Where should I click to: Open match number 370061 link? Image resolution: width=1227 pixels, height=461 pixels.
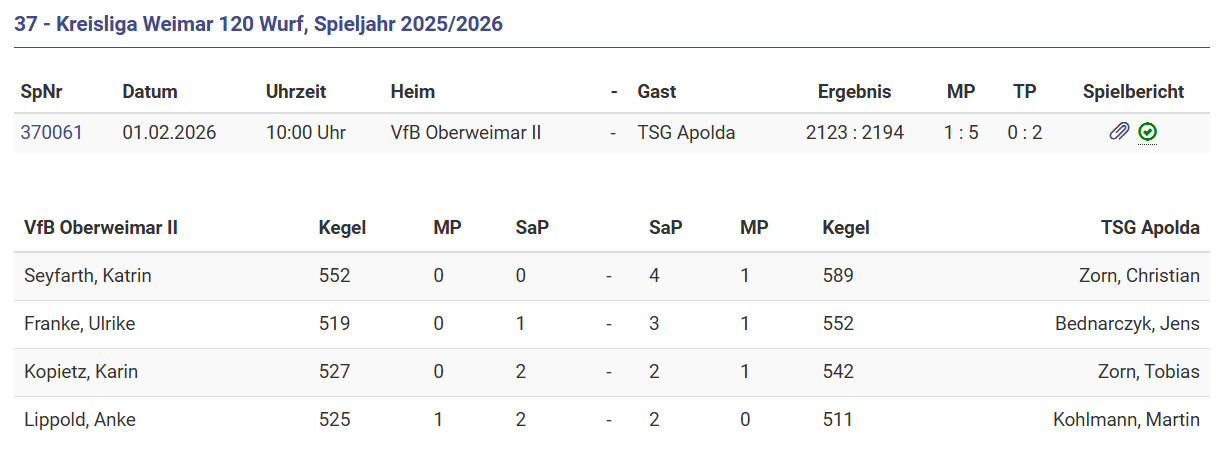click(51, 132)
